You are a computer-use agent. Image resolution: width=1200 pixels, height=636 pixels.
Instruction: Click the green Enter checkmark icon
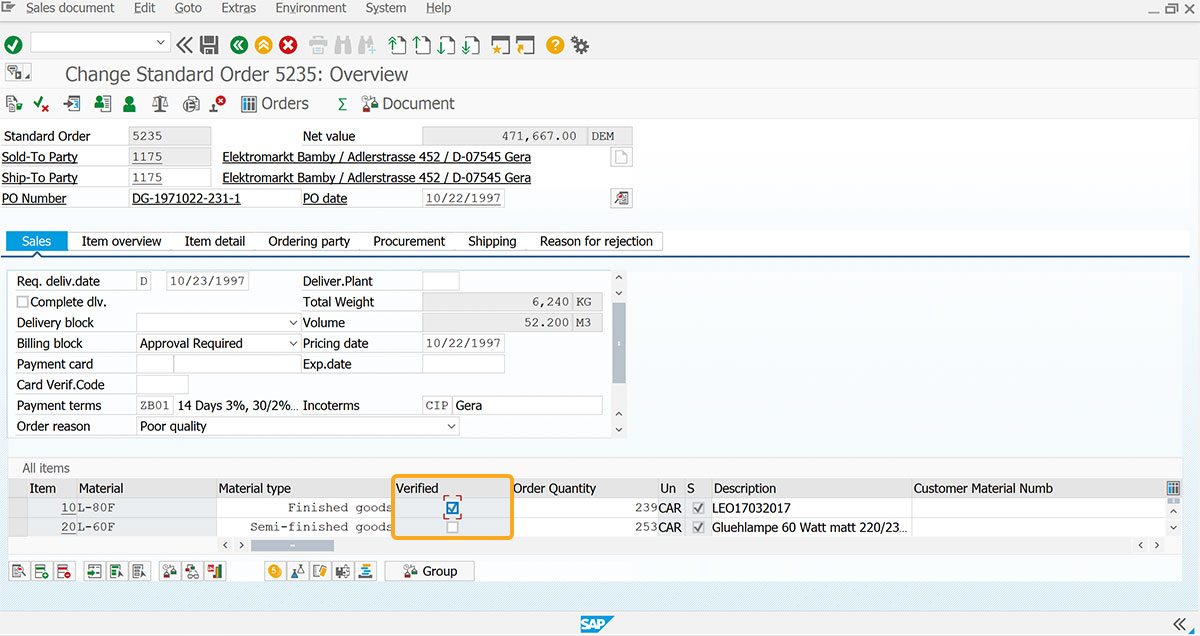click(x=13, y=44)
